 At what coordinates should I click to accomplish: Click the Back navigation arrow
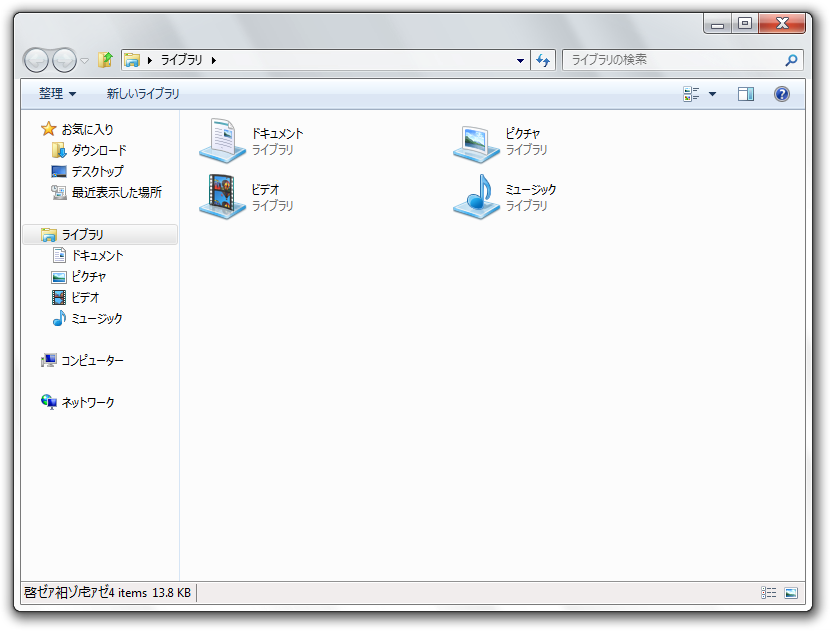tap(37, 60)
